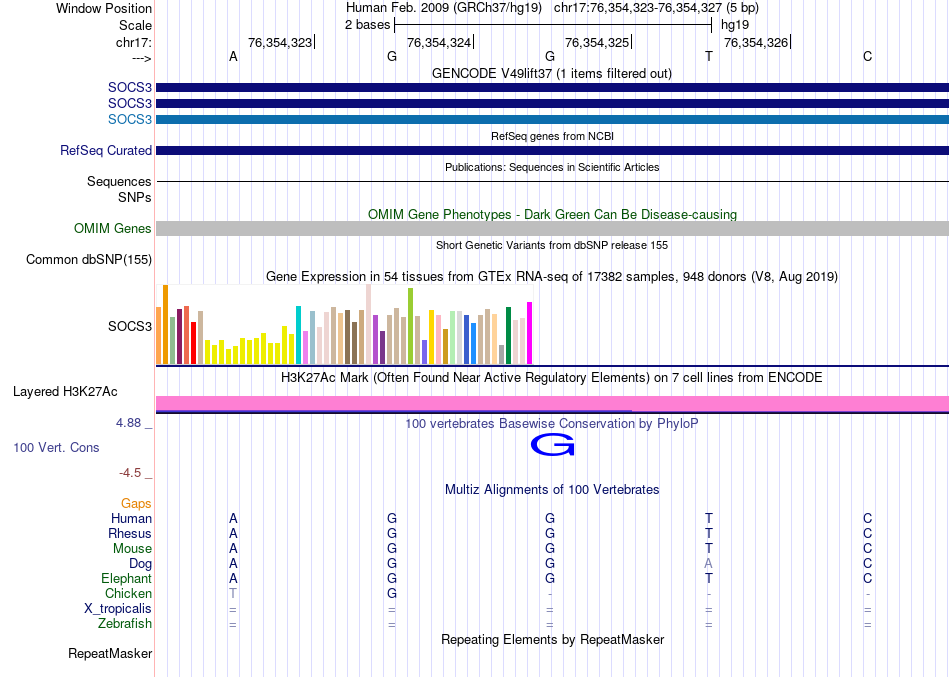Click the 76,354,325 coordinate tick

click(x=598, y=42)
